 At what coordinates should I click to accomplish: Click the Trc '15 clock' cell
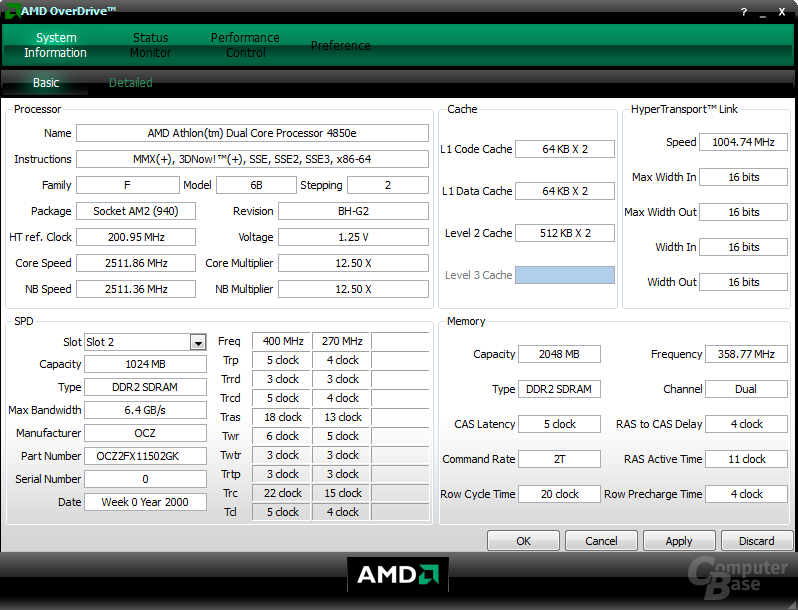[x=342, y=493]
